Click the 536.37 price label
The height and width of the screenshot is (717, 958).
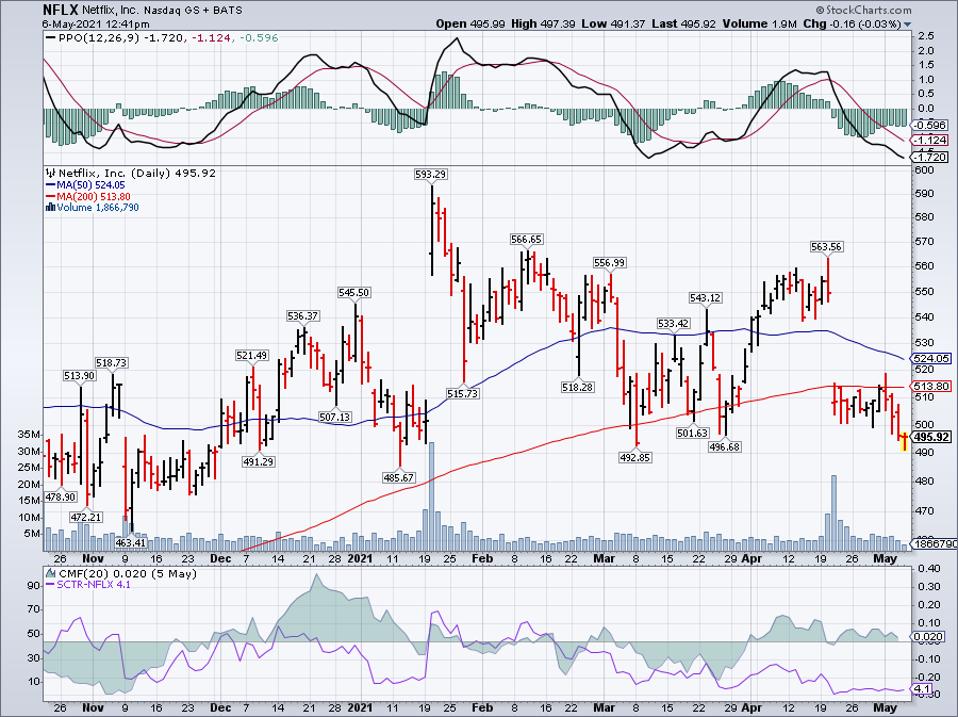pyautogui.click(x=302, y=316)
